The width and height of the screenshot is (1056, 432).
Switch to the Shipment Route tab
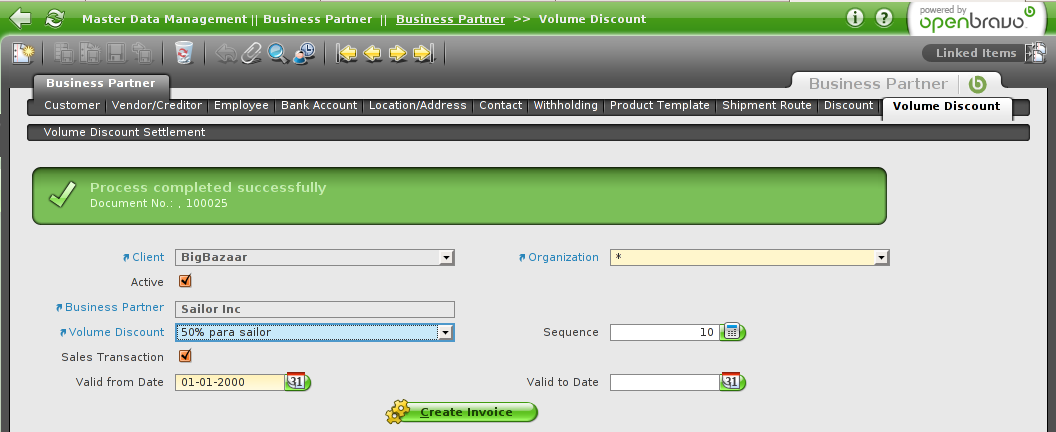pos(766,105)
